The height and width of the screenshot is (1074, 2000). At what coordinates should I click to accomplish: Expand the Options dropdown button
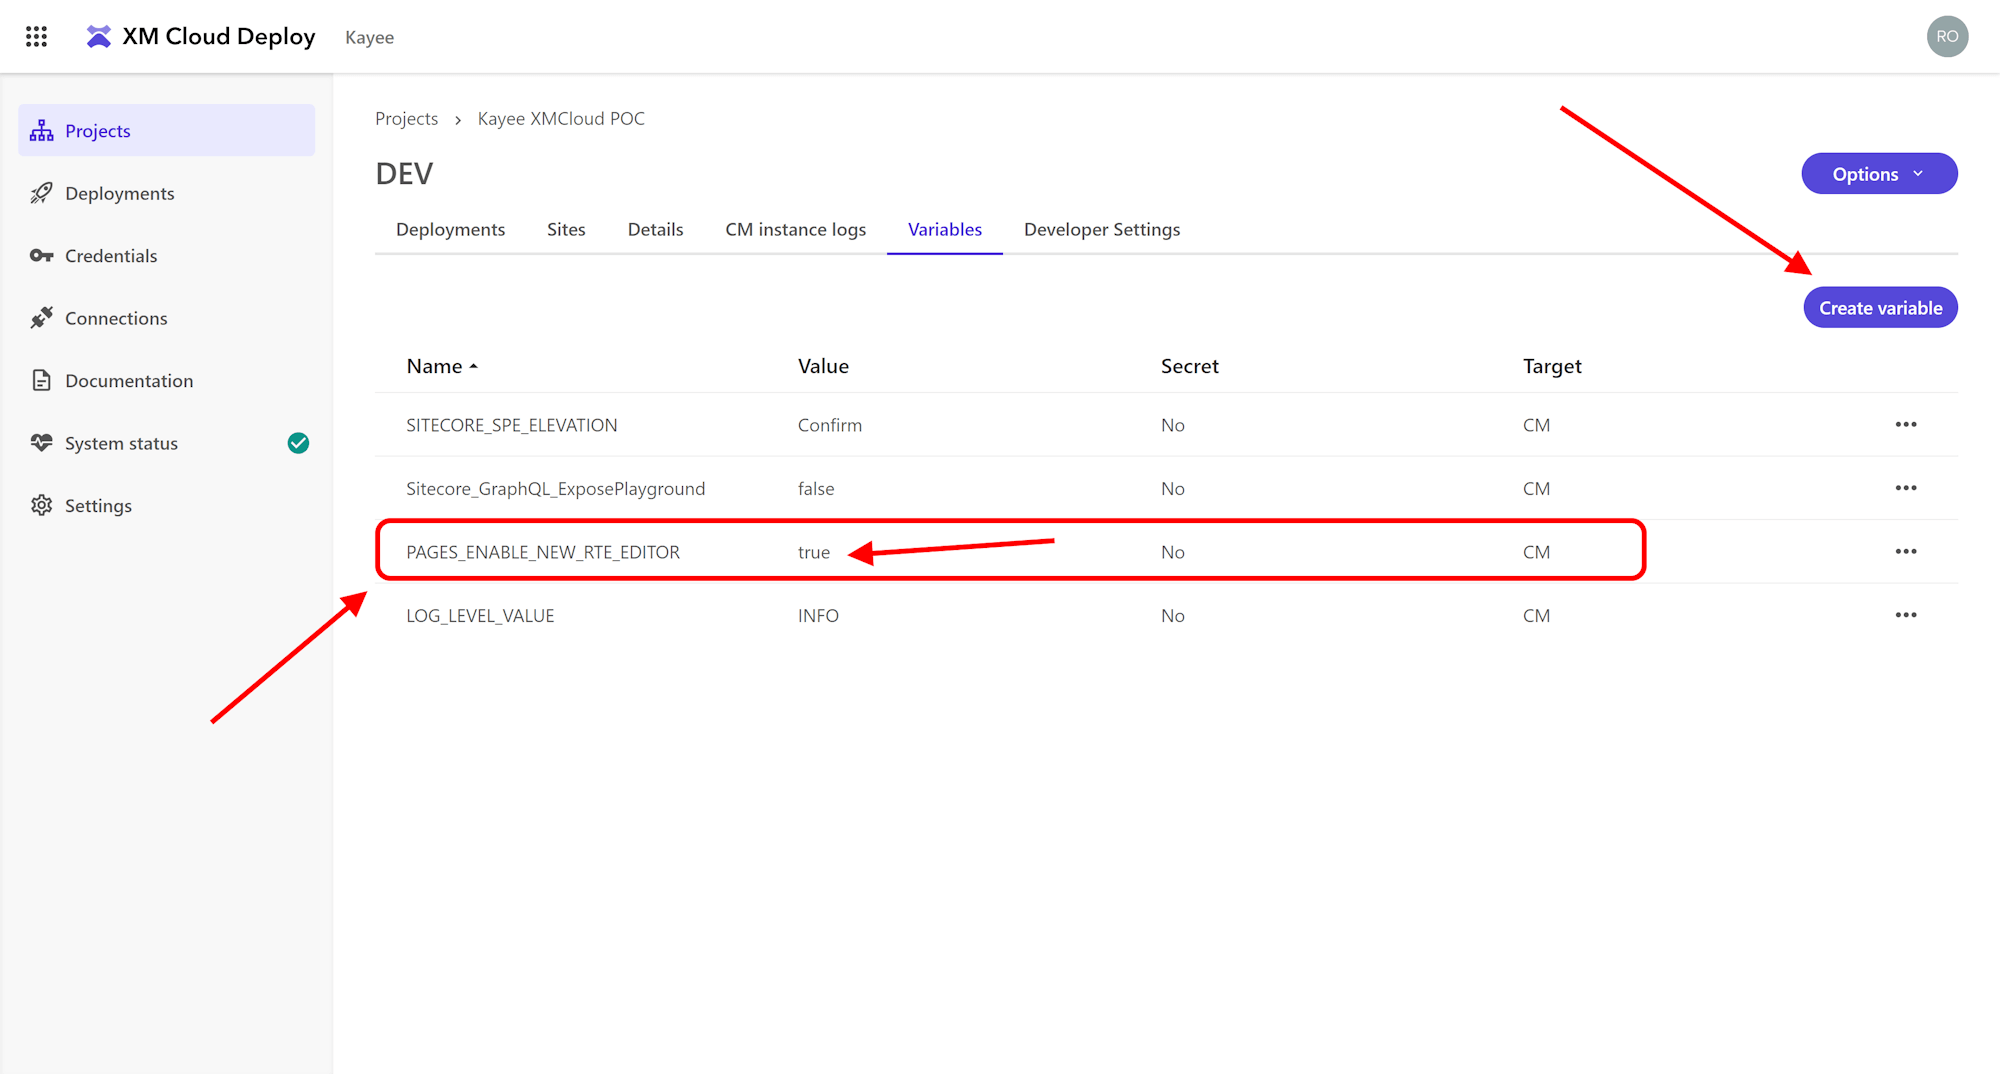(x=1878, y=174)
